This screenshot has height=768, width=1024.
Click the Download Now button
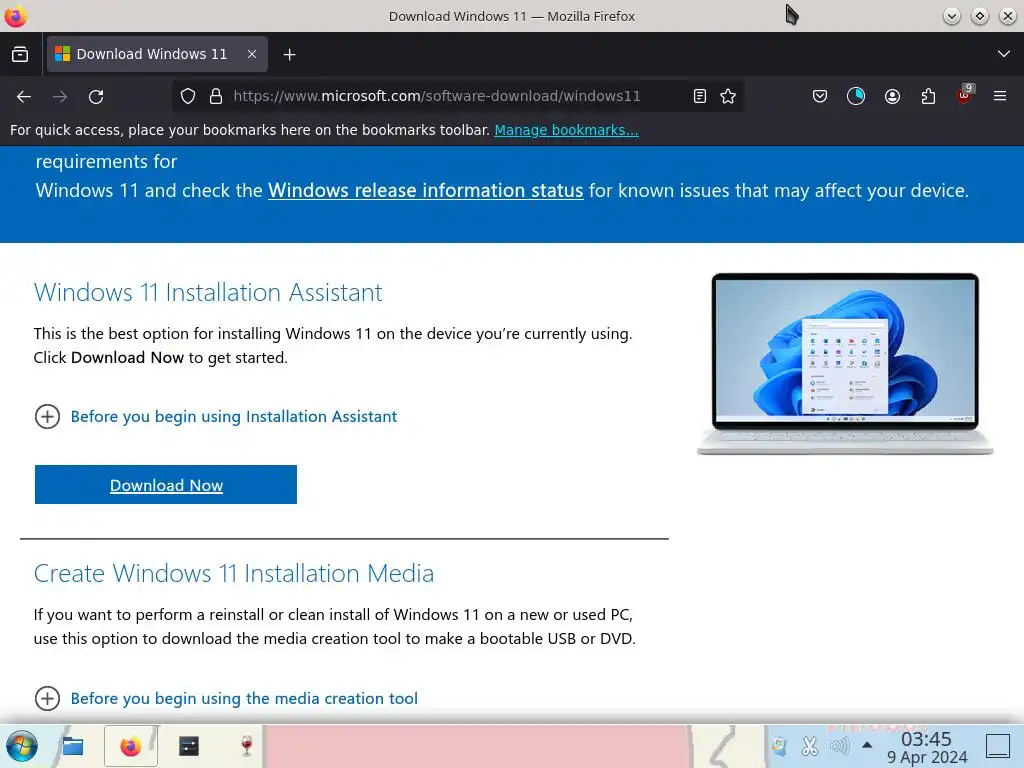tap(166, 485)
